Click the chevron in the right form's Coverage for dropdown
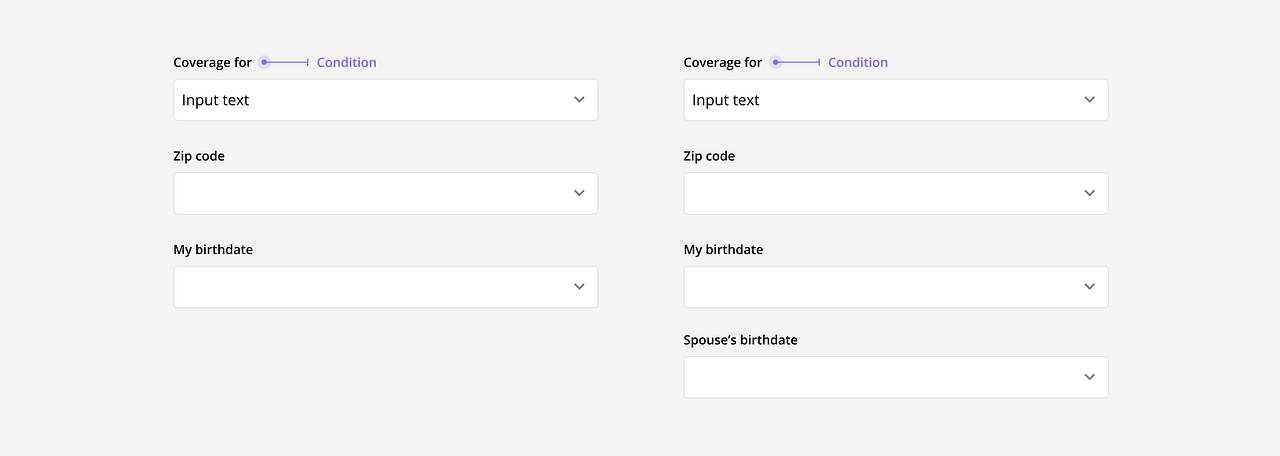The height and width of the screenshot is (456, 1280). coord(1090,100)
